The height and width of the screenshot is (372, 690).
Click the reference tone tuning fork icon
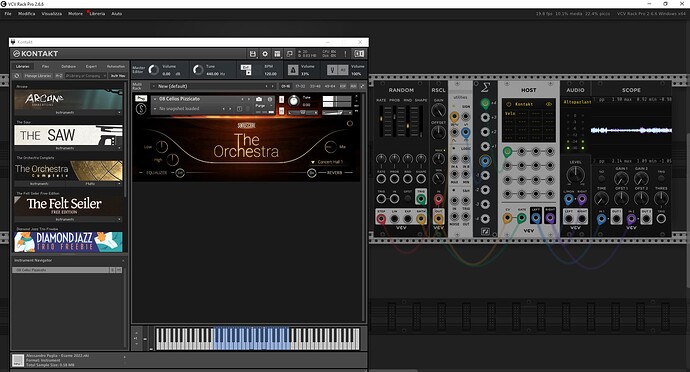[333, 70]
